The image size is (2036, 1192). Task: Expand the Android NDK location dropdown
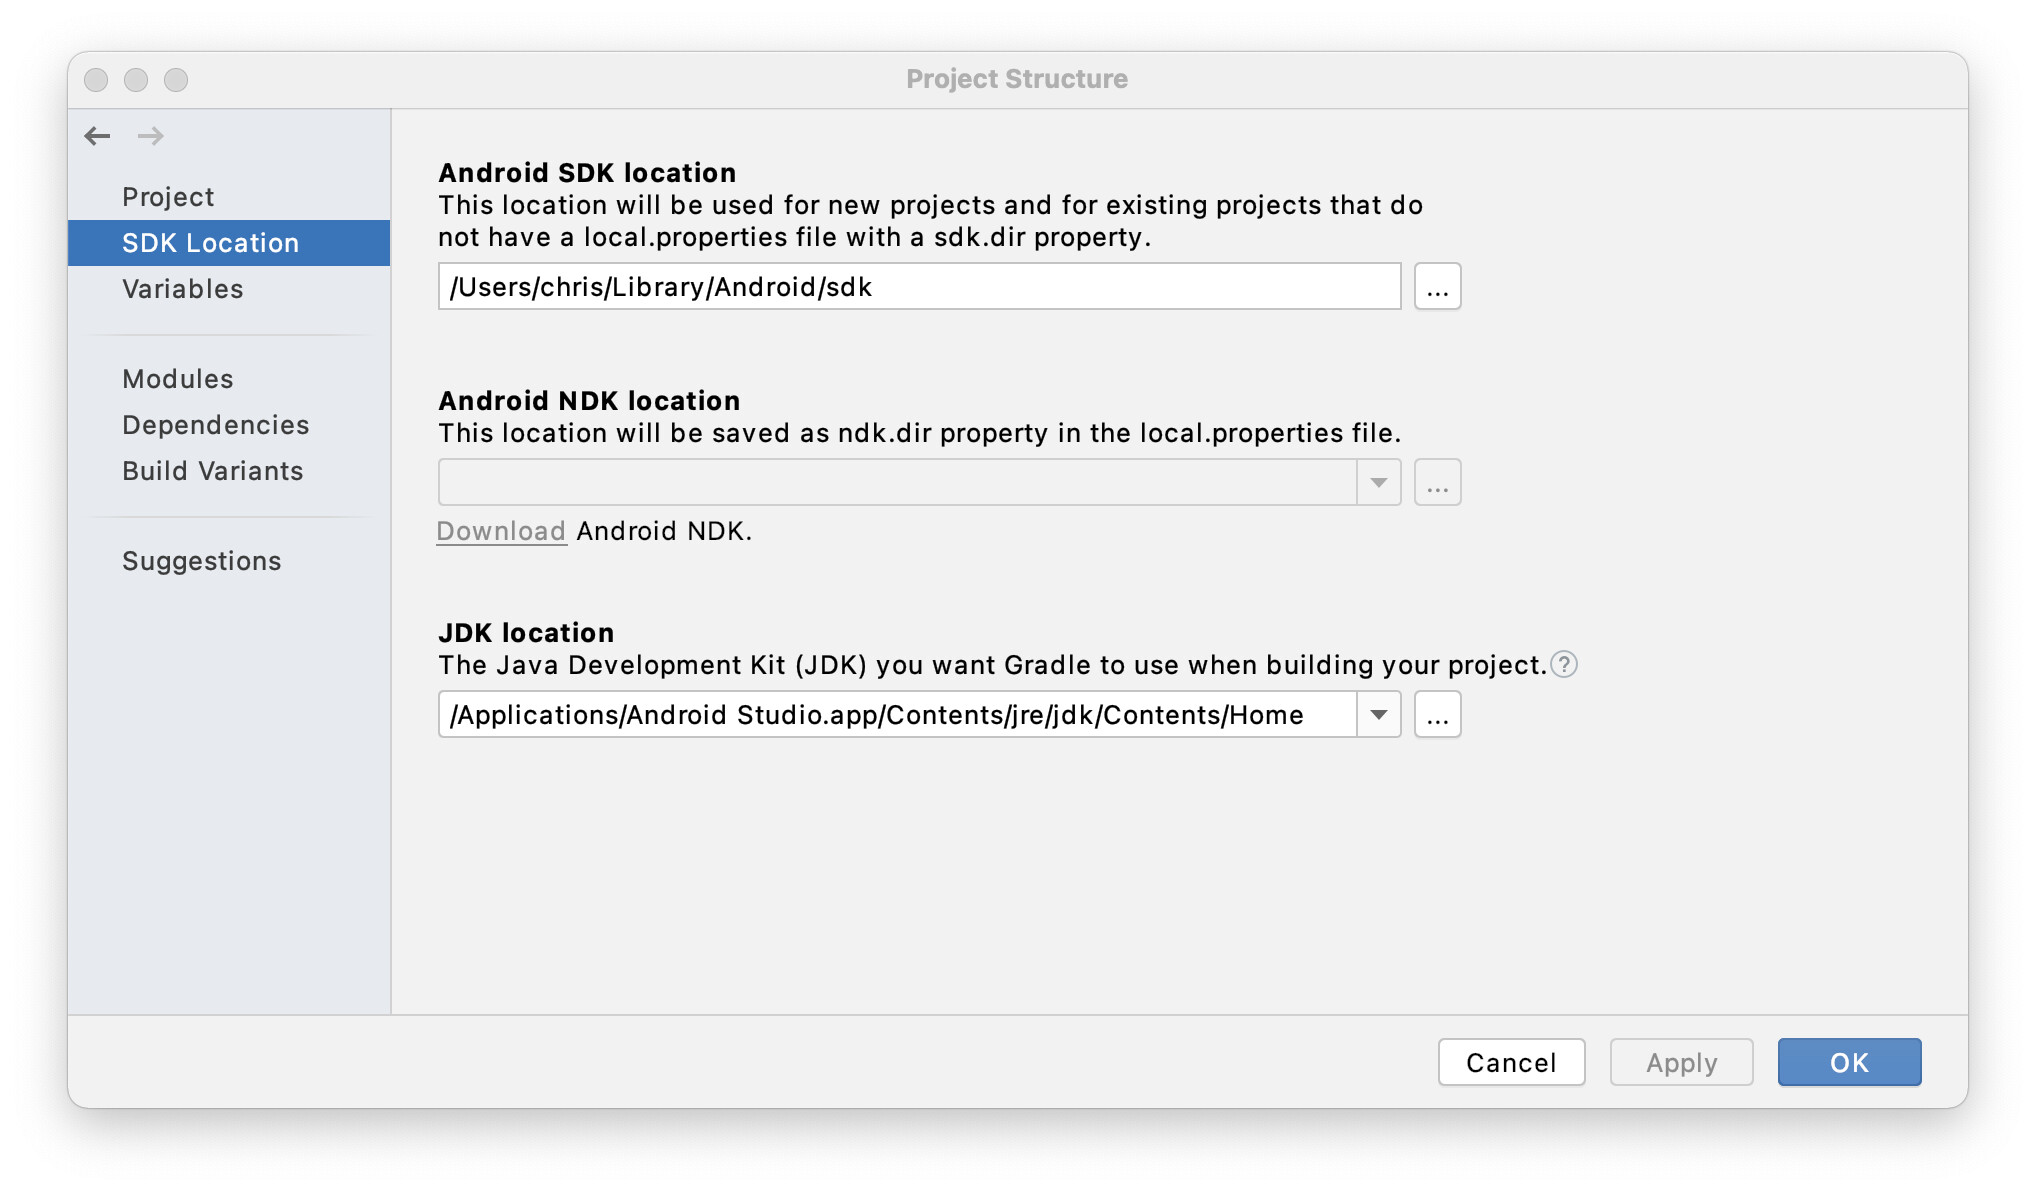click(1379, 483)
